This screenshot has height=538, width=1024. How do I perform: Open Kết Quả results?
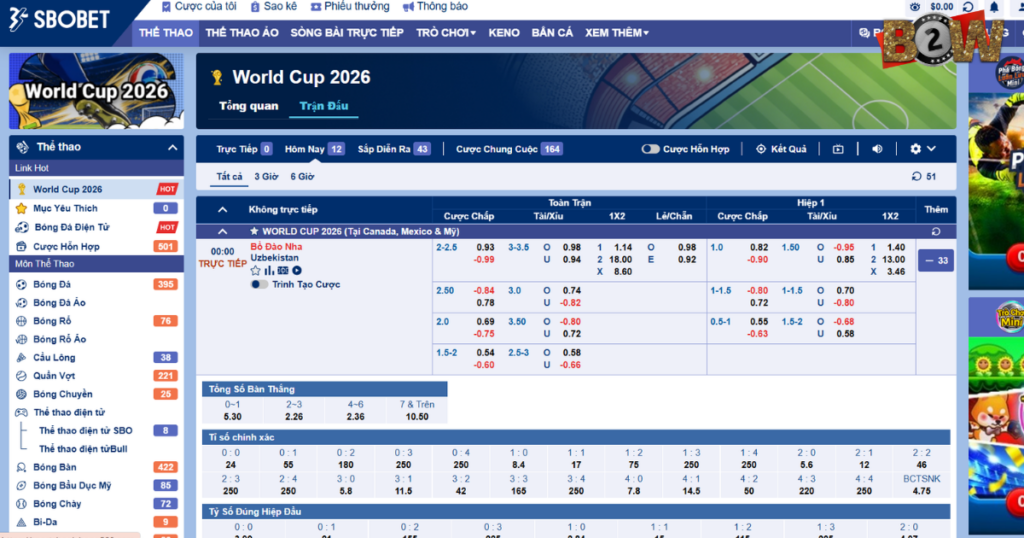pyautogui.click(x=781, y=149)
